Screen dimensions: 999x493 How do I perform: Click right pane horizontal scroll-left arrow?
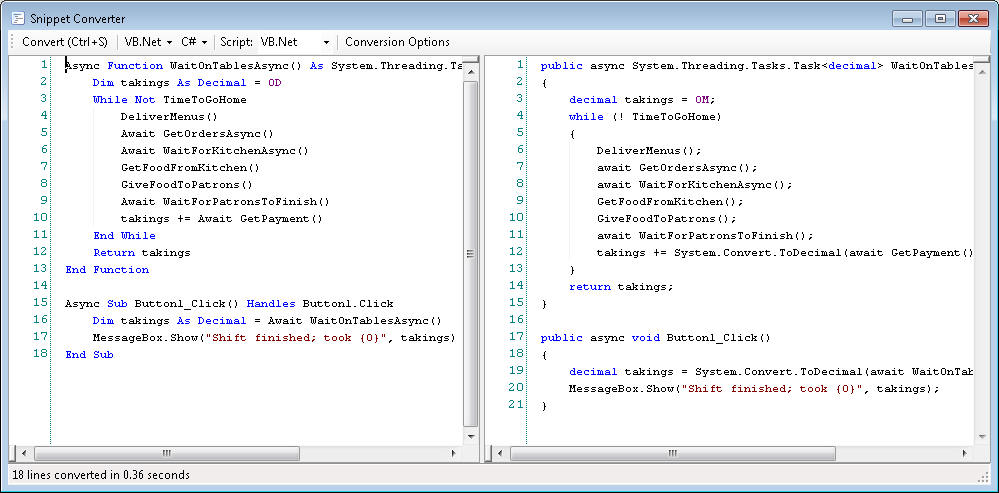click(x=499, y=453)
